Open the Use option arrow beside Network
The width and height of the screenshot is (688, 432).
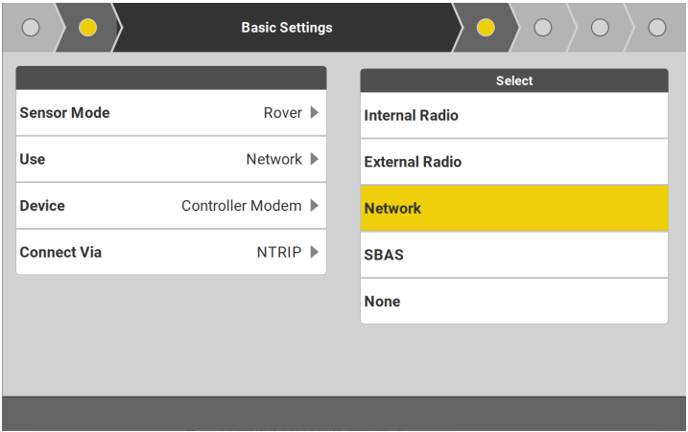(315, 159)
